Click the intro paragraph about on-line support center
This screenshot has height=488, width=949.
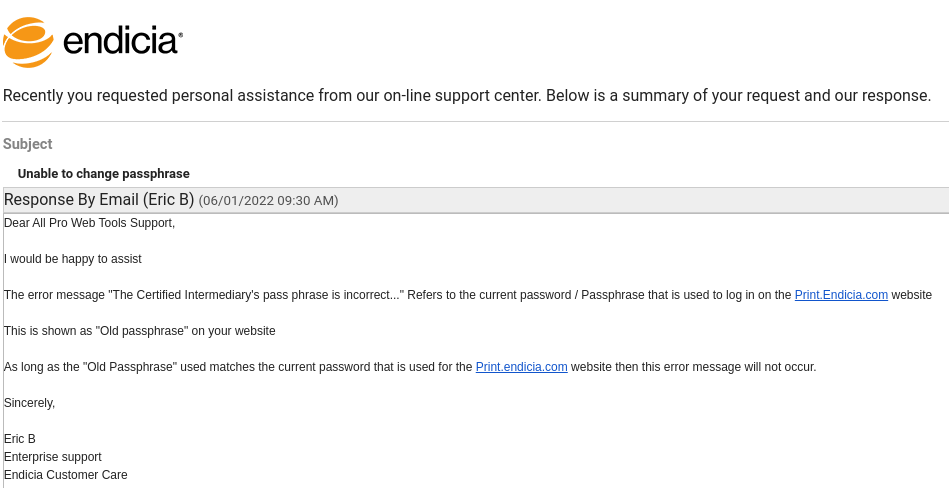click(x=467, y=96)
